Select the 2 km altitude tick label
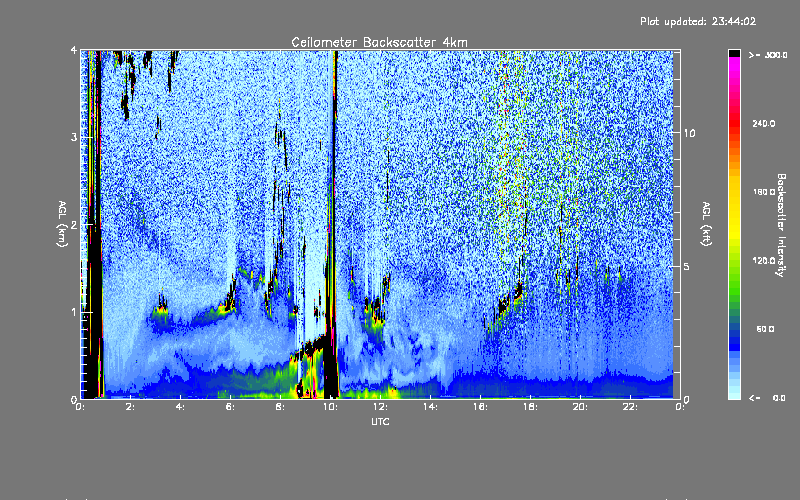This screenshot has width=800, height=500. tap(74, 225)
